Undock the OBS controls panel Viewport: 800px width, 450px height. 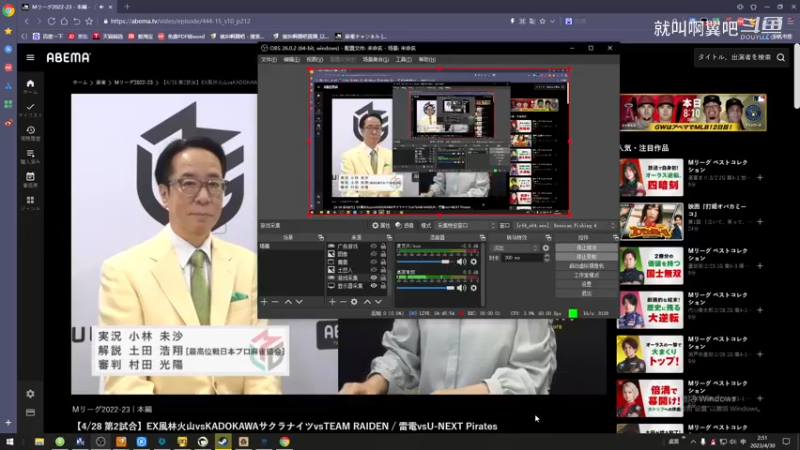coord(615,238)
